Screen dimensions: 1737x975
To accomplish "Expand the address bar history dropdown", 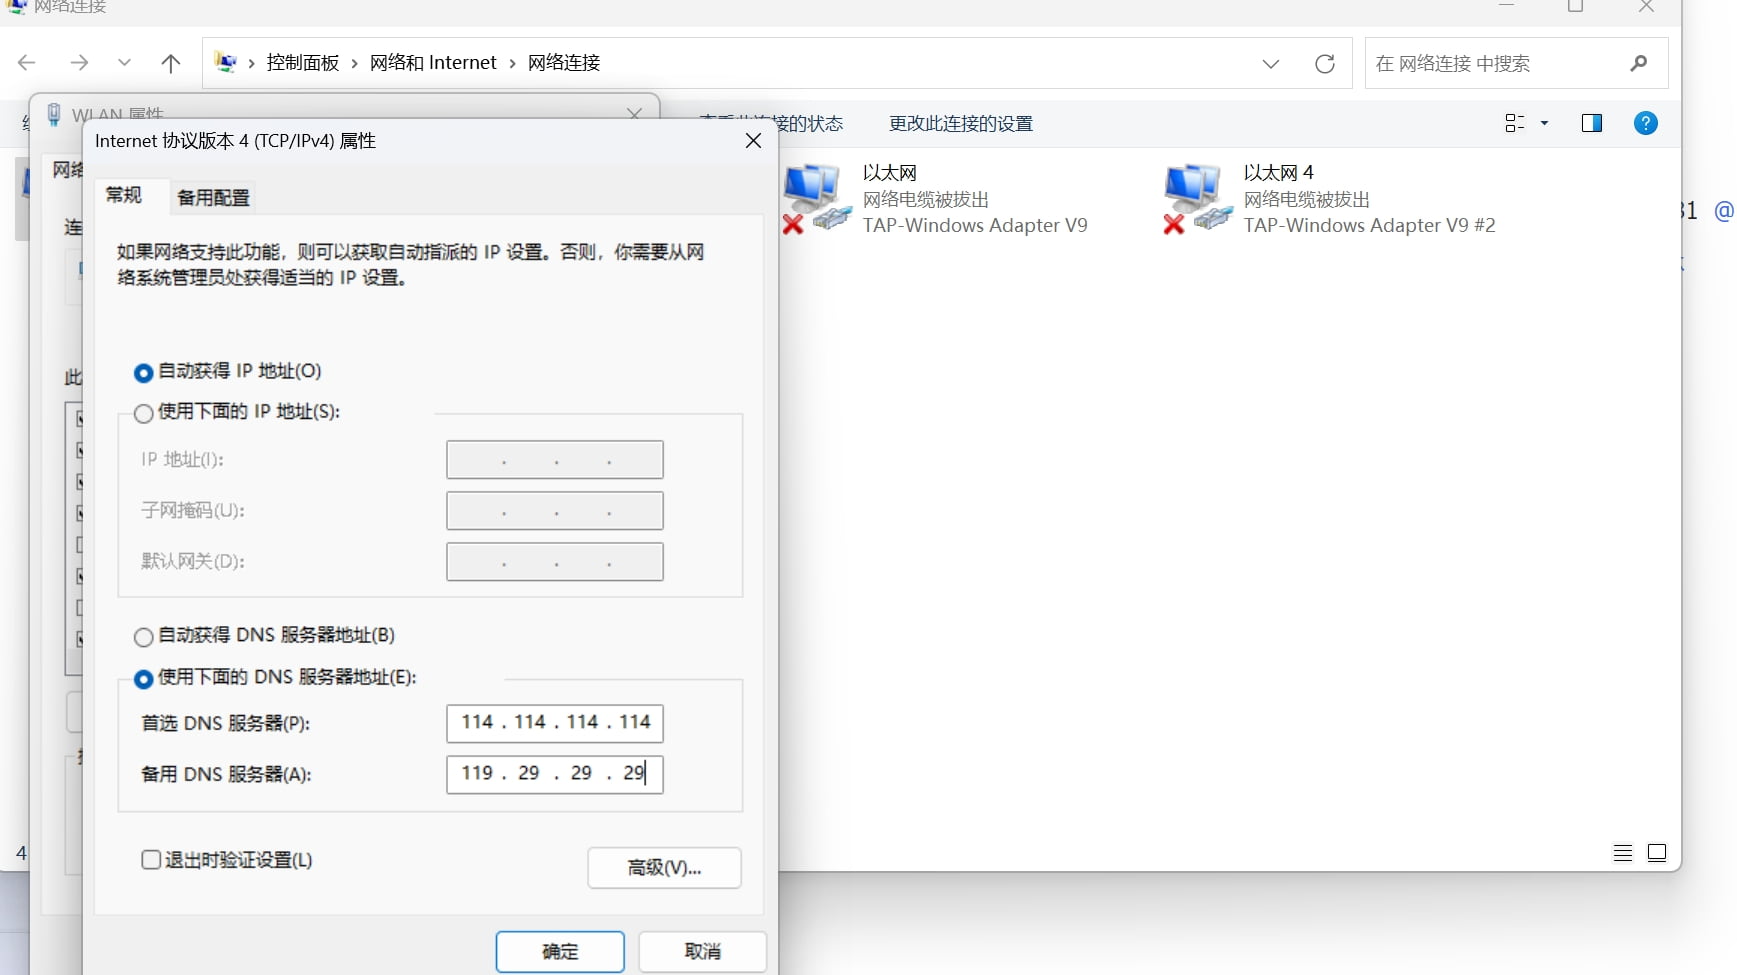I will [1270, 63].
